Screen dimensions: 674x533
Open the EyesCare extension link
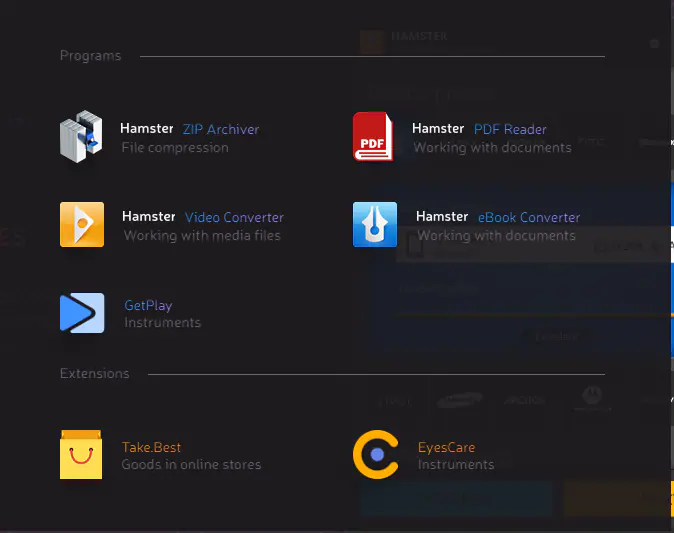447,447
